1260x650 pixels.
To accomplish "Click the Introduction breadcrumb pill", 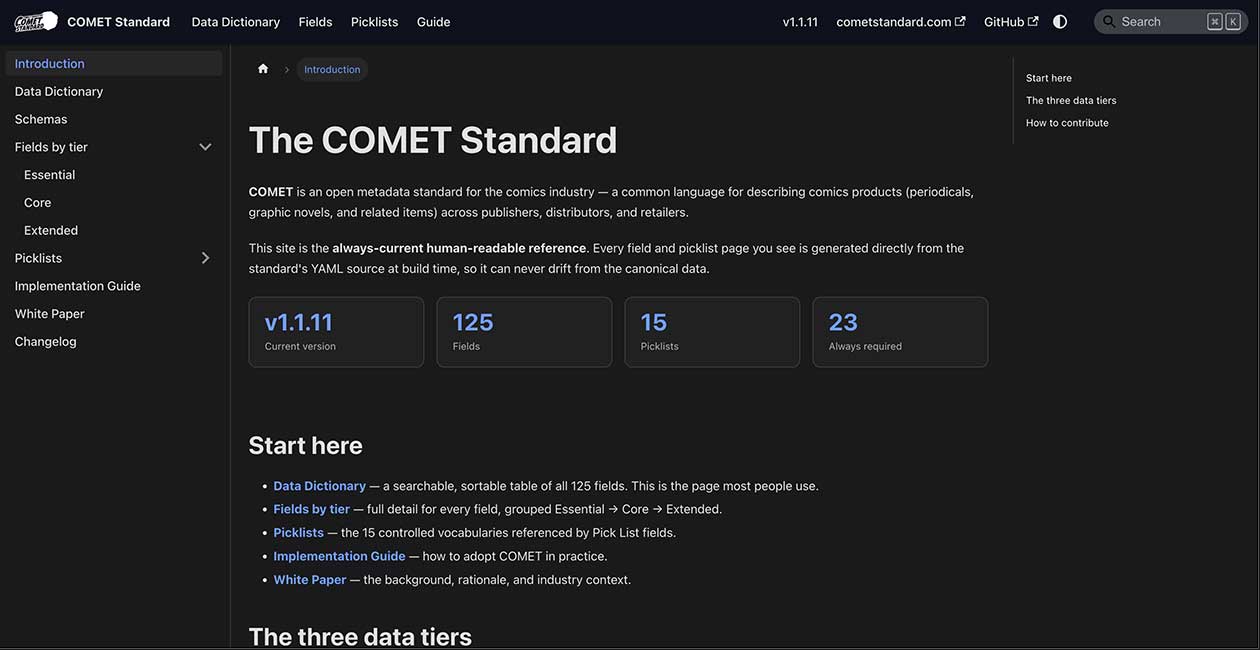I will (x=332, y=69).
